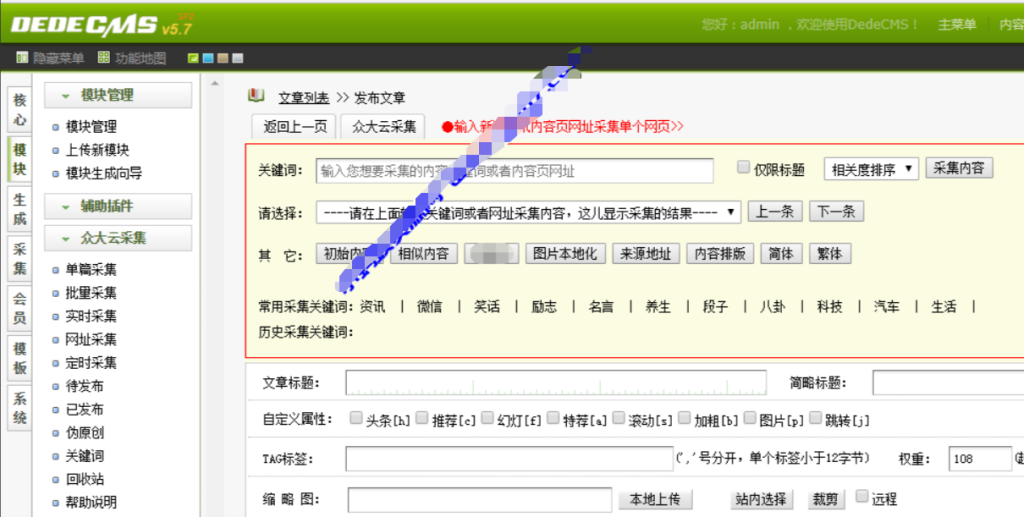Viewport: 1024px width, 517px height.
Task: Expand the 辅助插件 menu section
Action: point(118,206)
